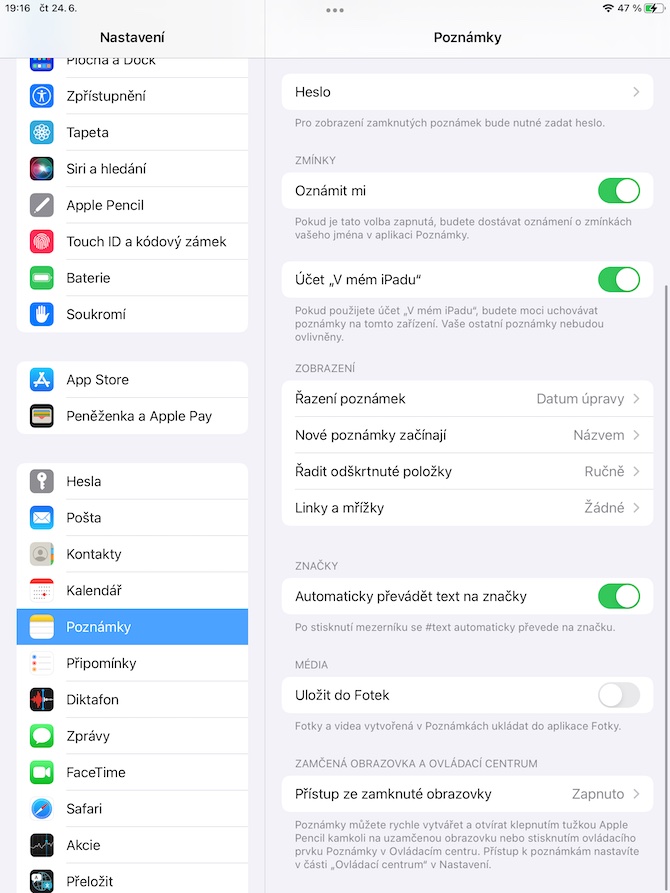The image size is (670, 893).
Task: Toggle the Účet „V mém iPadu“ switch
Action: (x=619, y=280)
